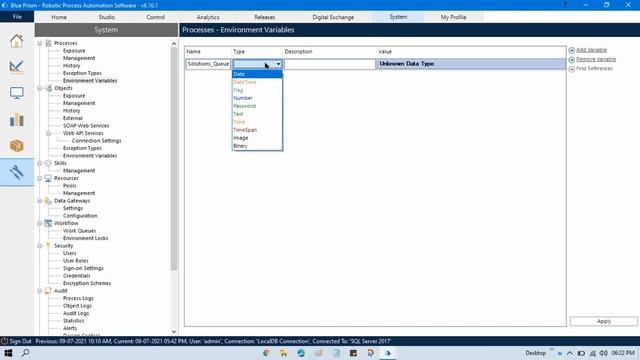Viewport: 640px width, 360px height.
Task: Click the Remove Variable link
Action: click(596, 59)
